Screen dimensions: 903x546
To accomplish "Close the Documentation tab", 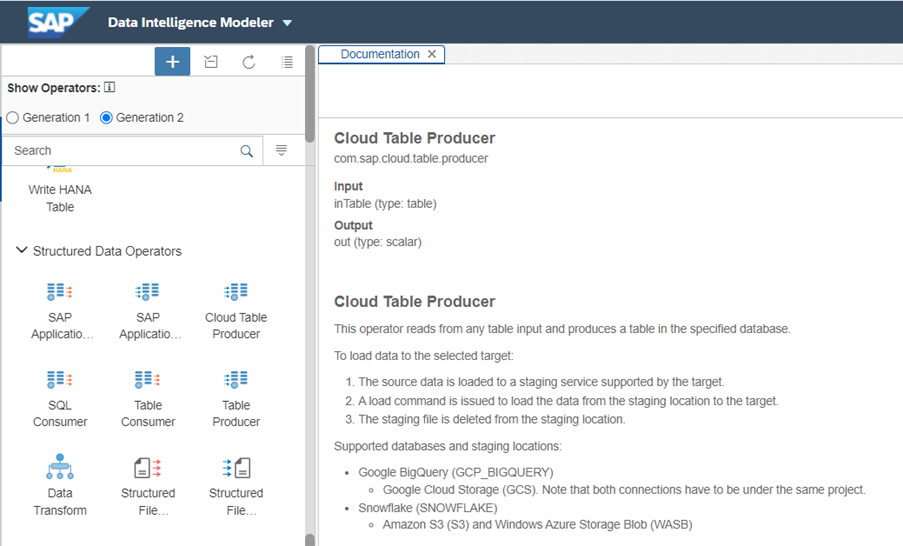I will point(432,55).
